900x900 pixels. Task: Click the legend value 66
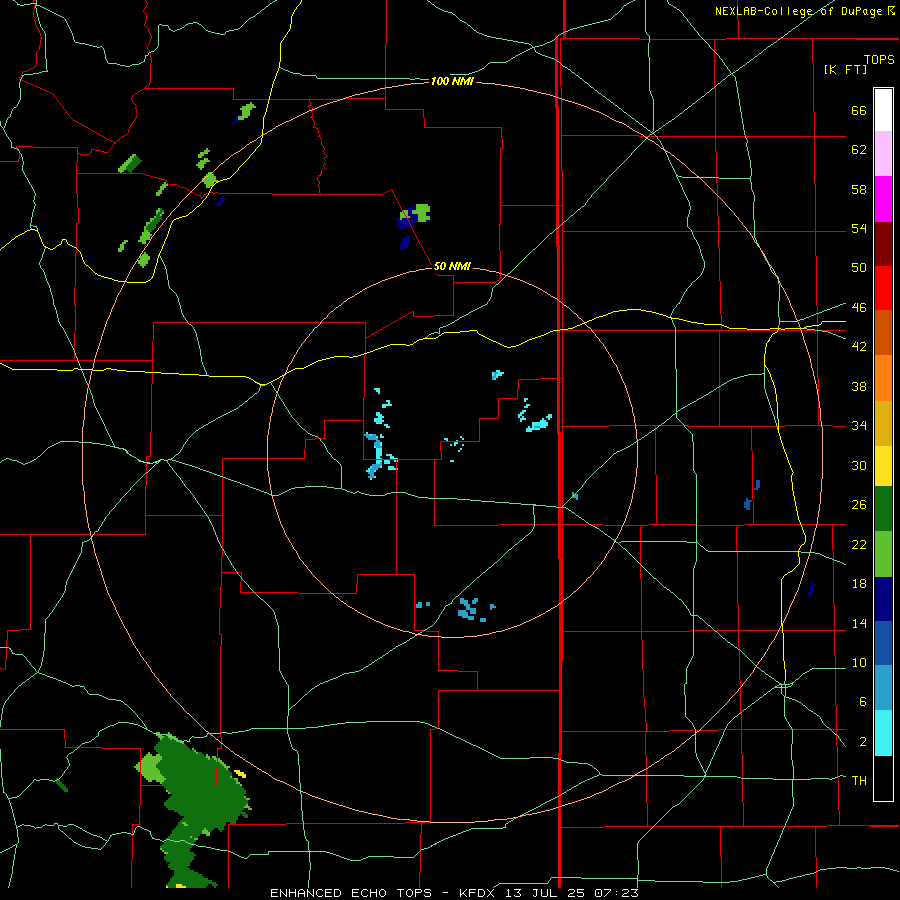(859, 110)
